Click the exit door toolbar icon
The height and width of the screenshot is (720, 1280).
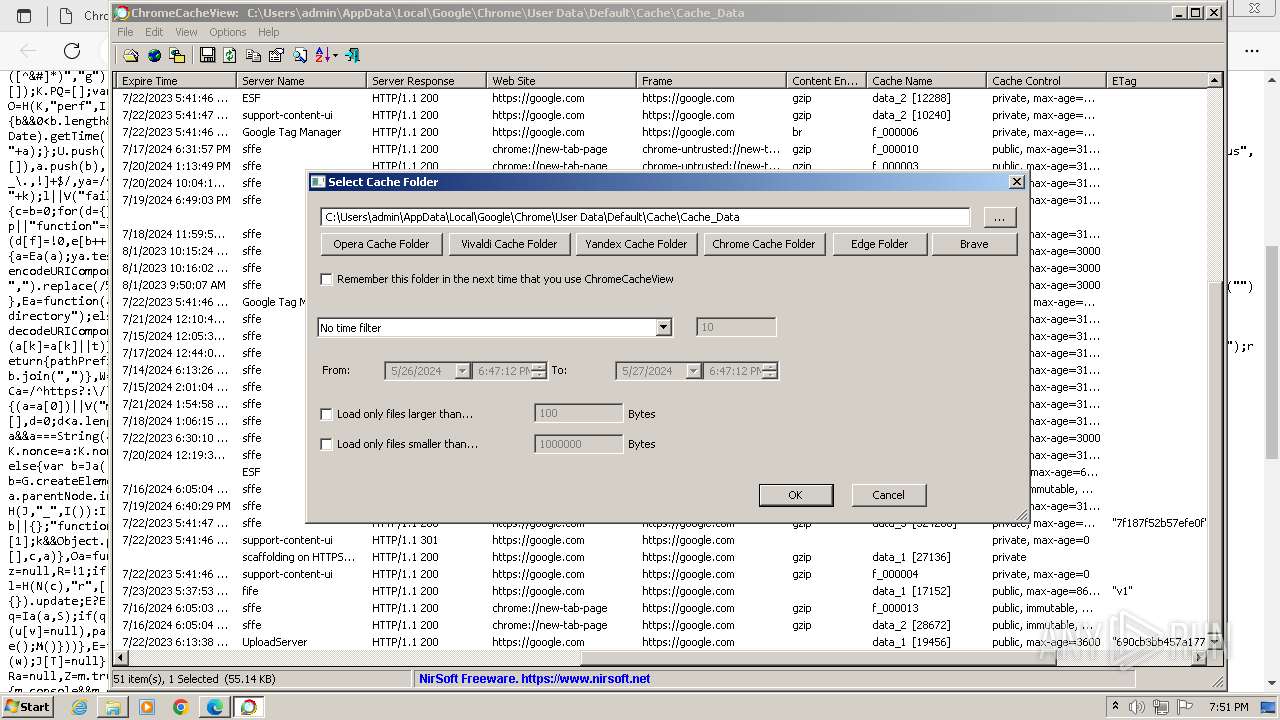[352, 56]
